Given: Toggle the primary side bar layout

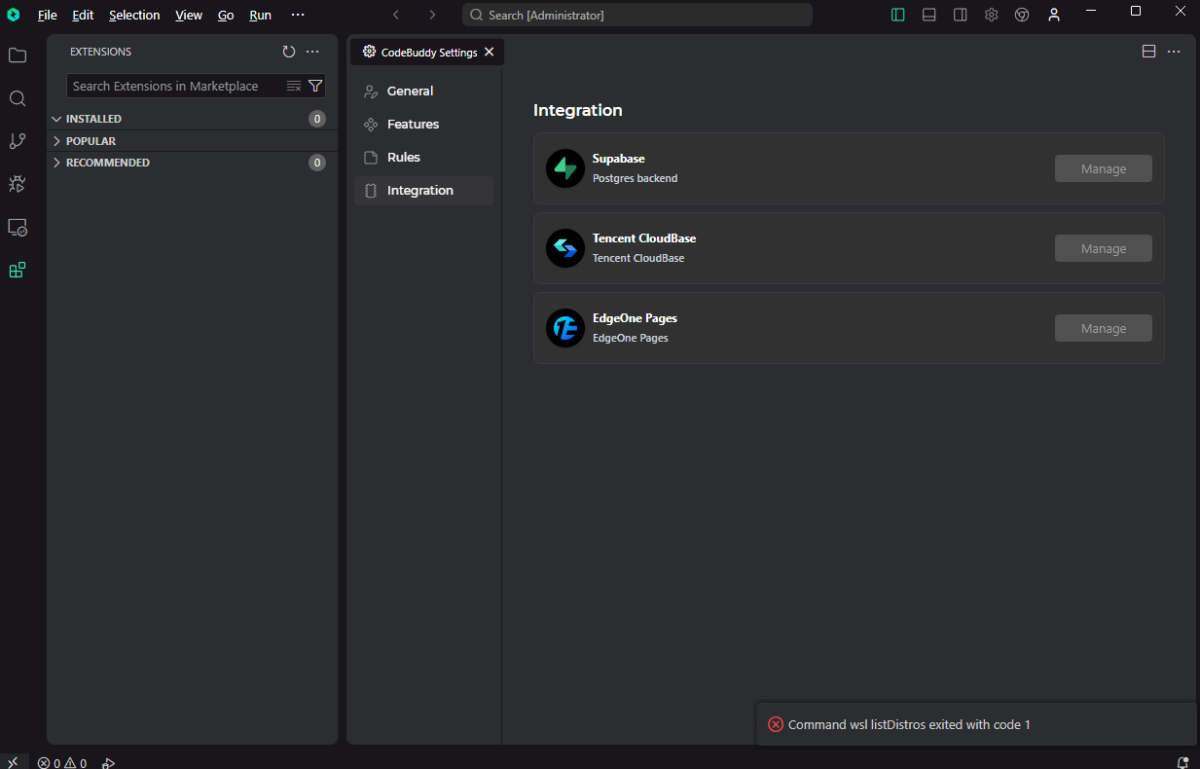Looking at the screenshot, I should [898, 15].
